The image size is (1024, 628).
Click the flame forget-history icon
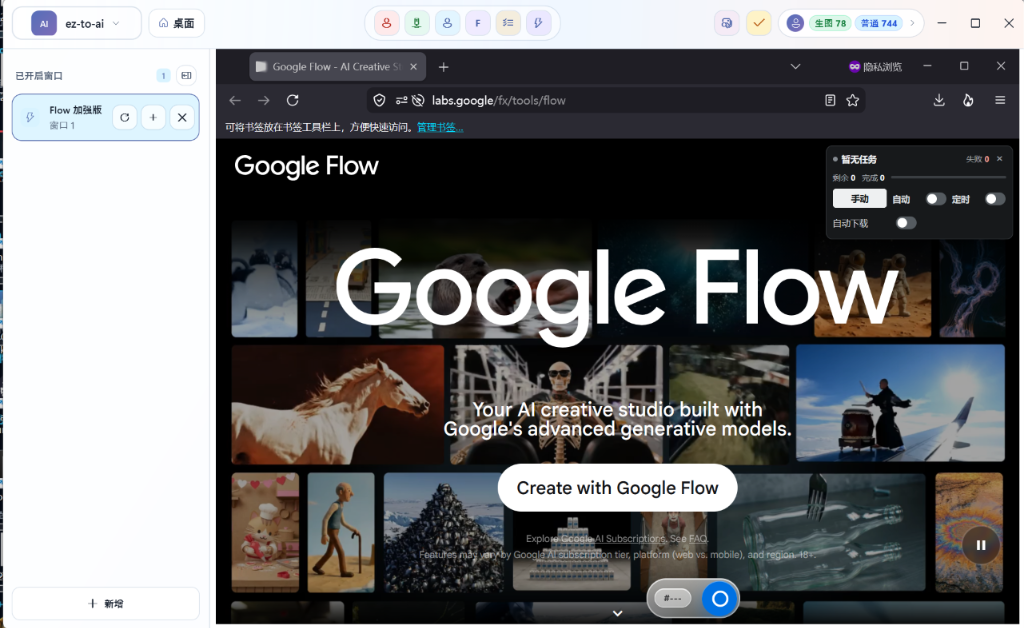point(968,101)
